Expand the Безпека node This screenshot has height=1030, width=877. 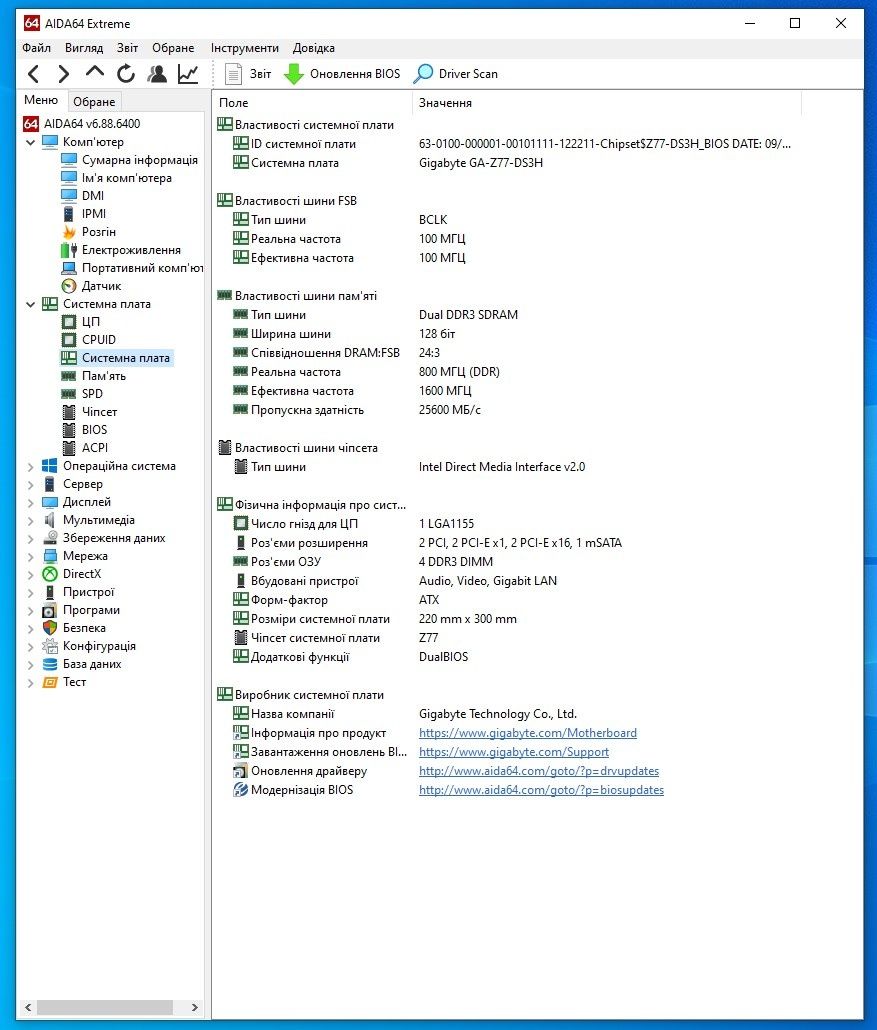click(x=30, y=629)
